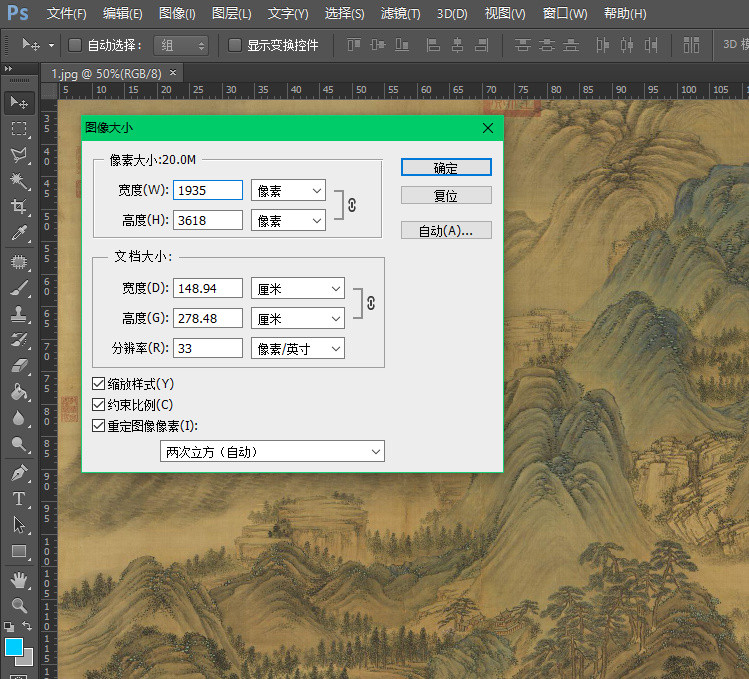Click the 自动(A)... button
Image resolution: width=749 pixels, height=679 pixels.
click(446, 230)
